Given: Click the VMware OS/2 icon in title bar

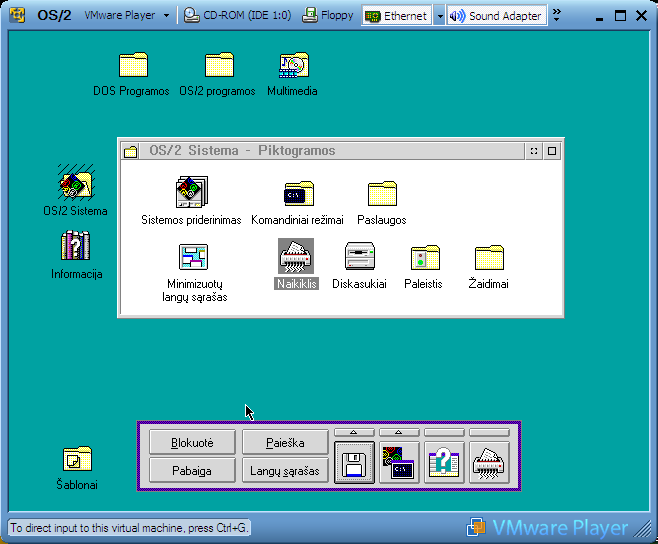Looking at the screenshot, I should pos(17,15).
